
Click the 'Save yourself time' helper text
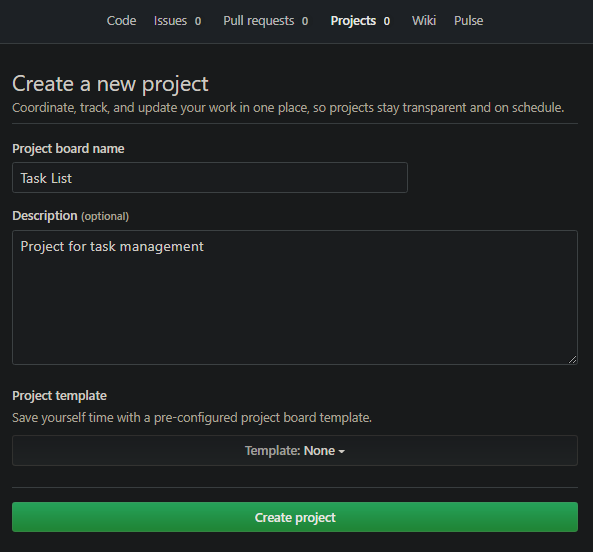pyautogui.click(x=192, y=418)
